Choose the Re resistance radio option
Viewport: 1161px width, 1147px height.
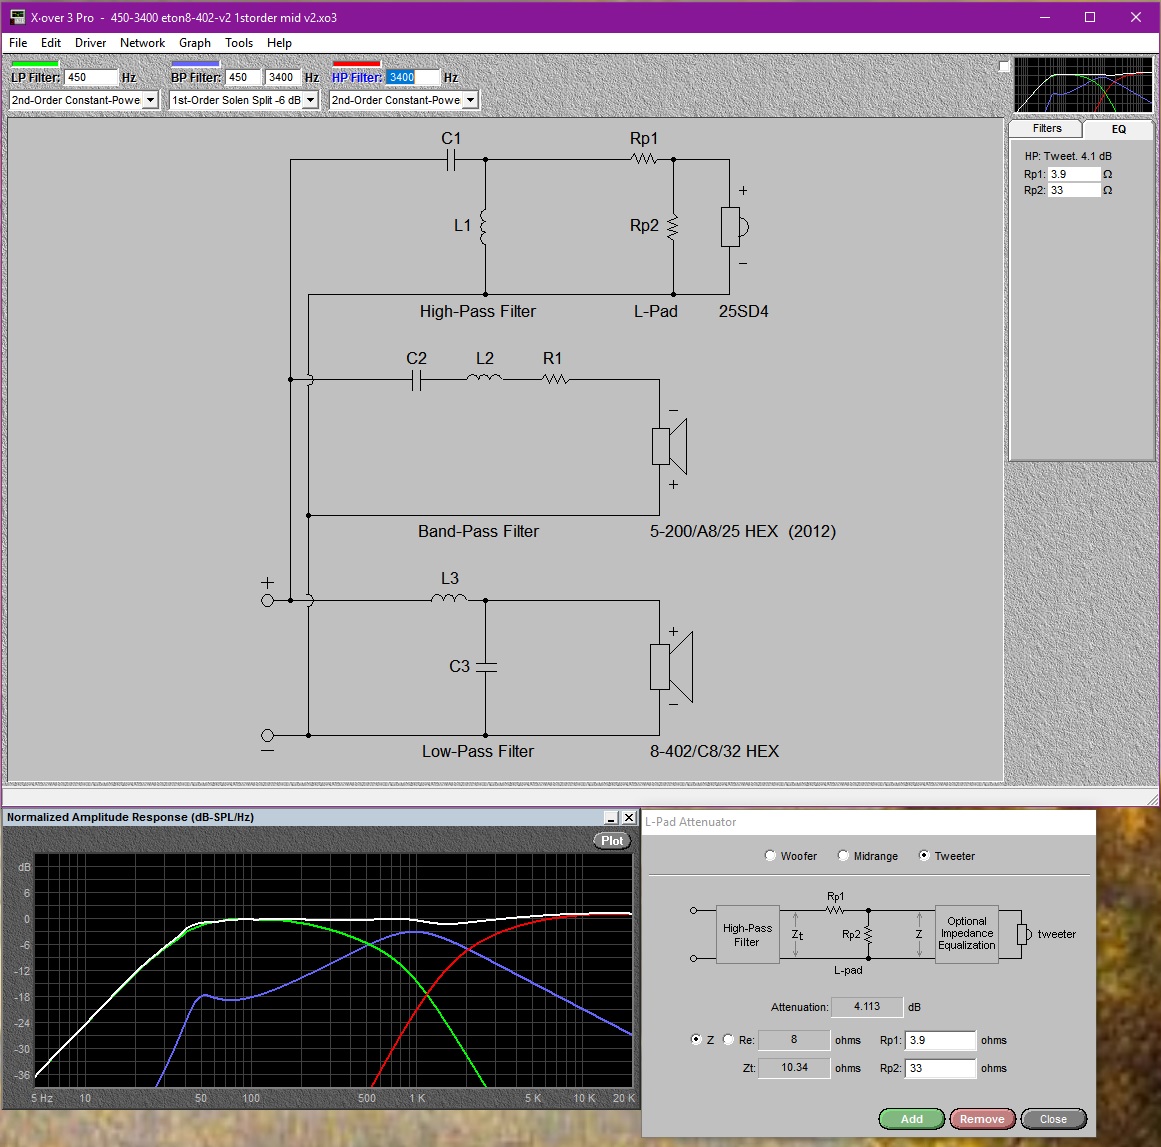pos(728,1039)
